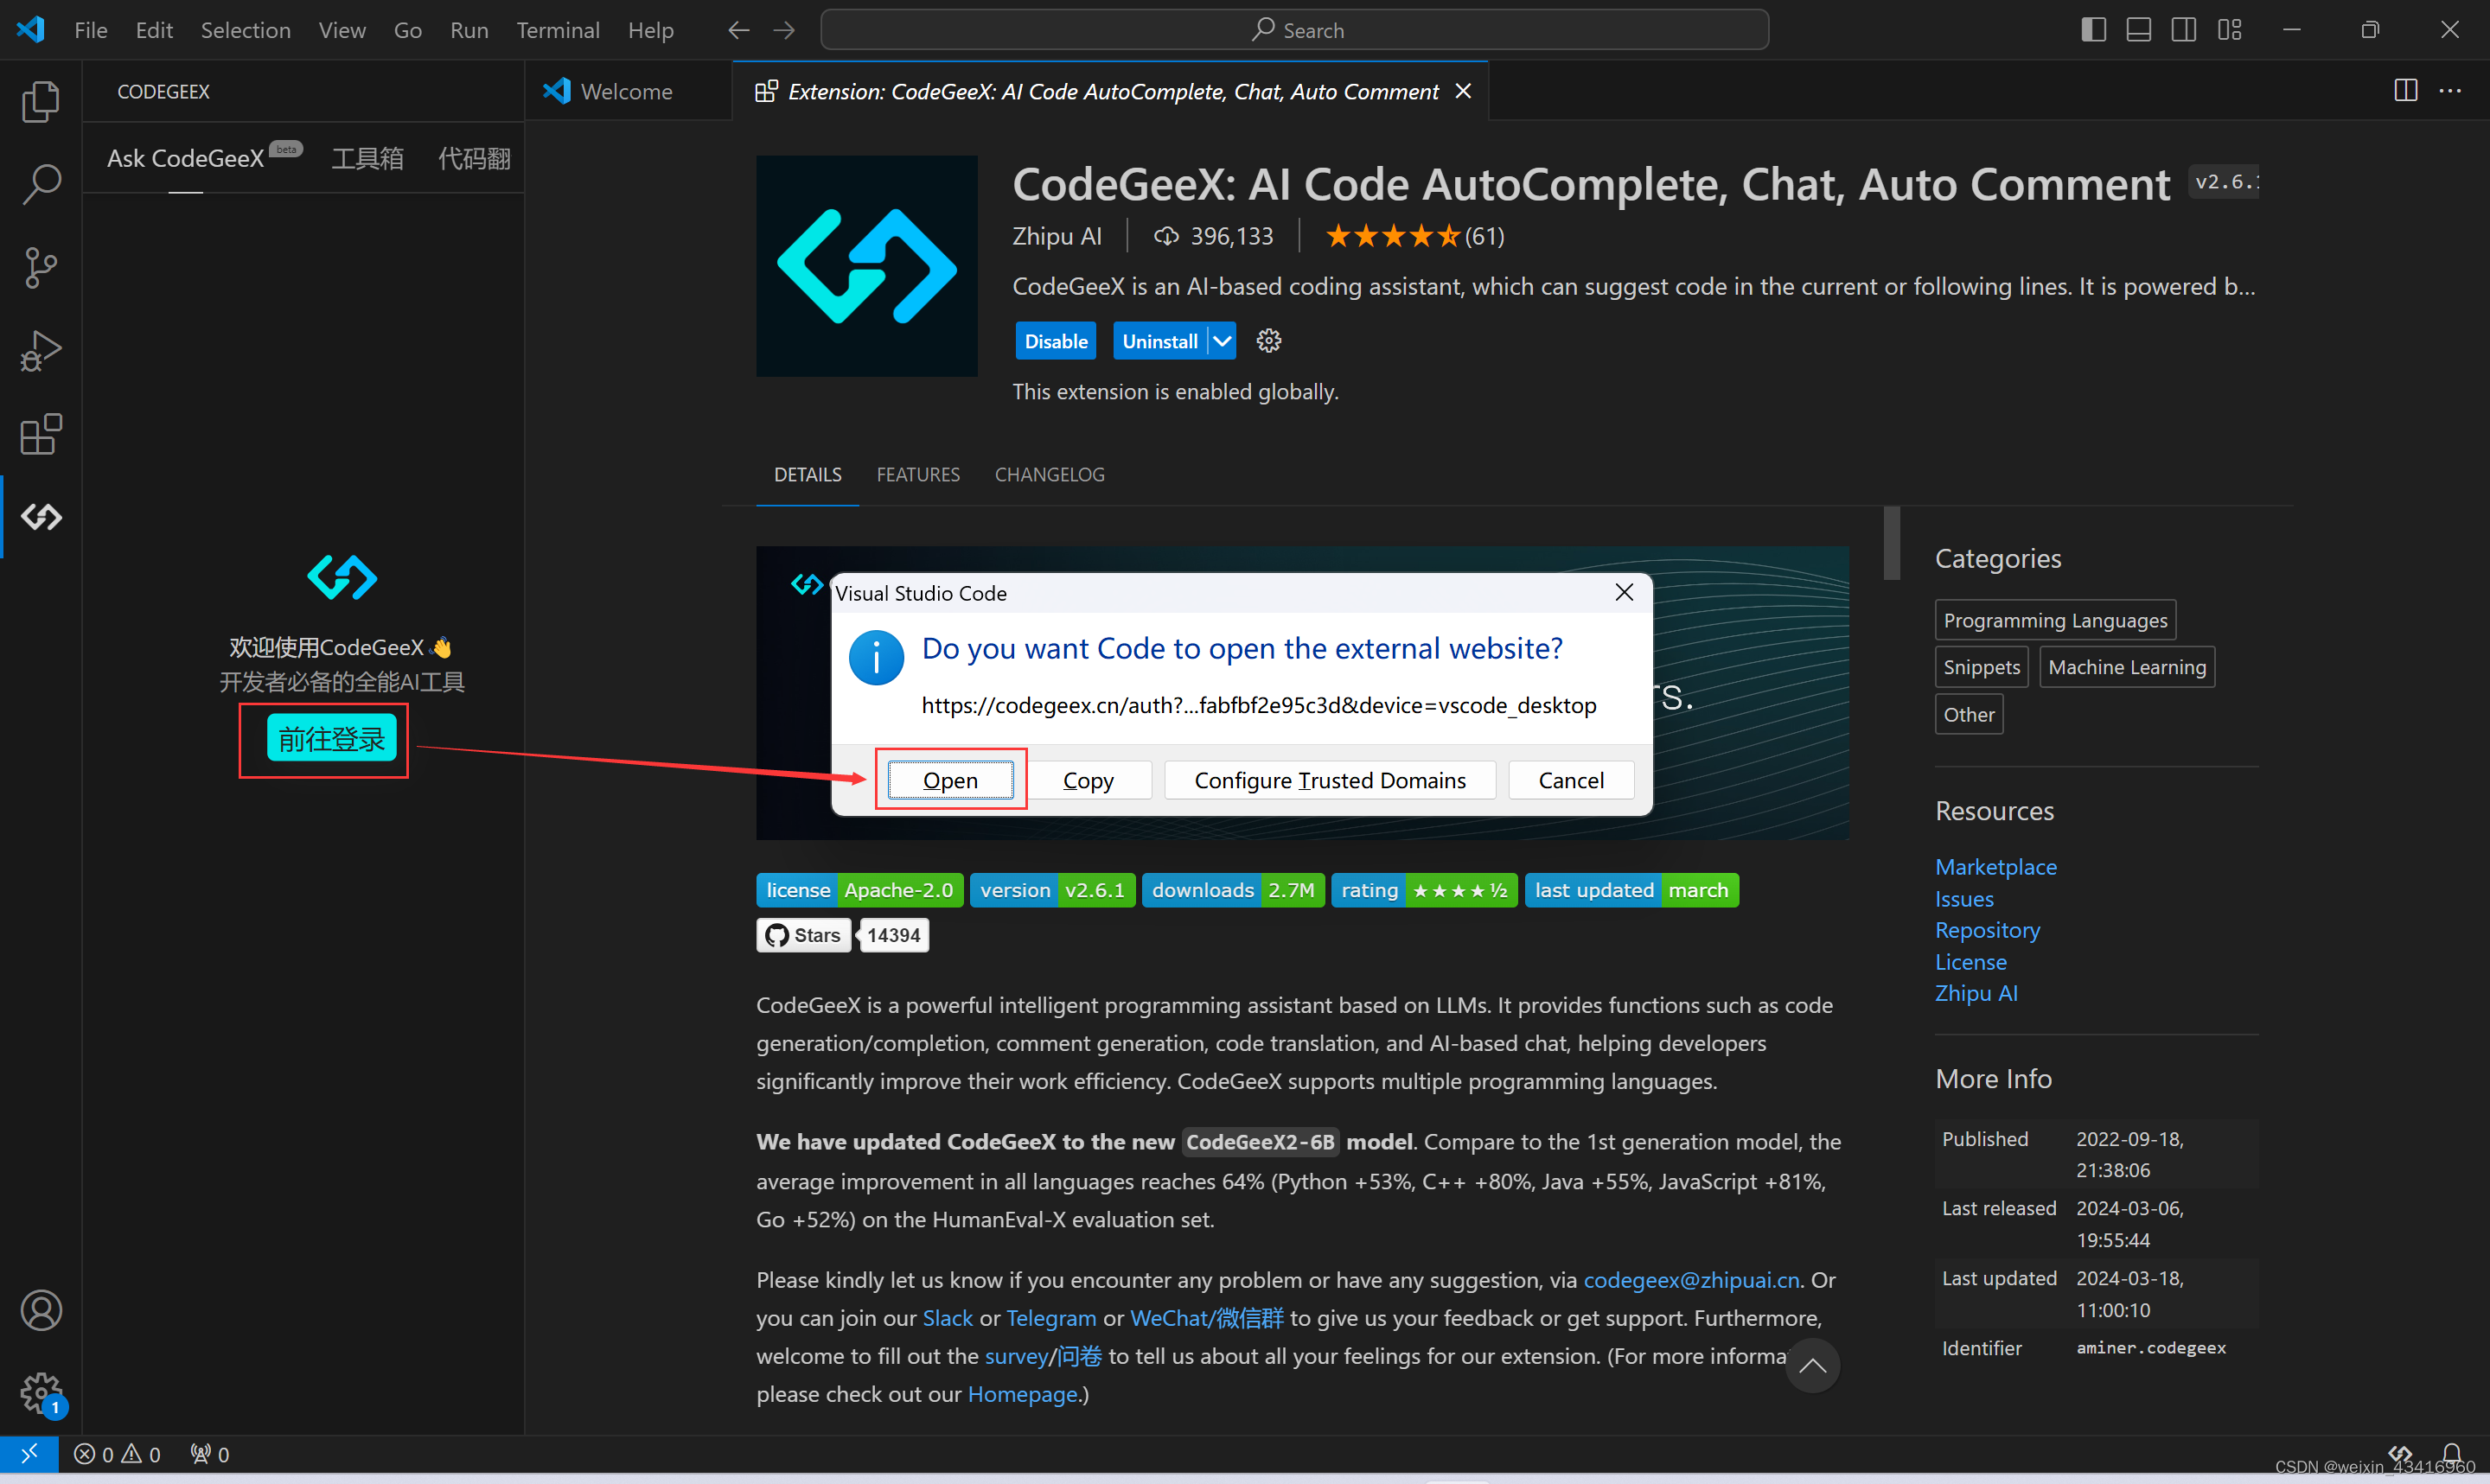Screen dimensions: 2490x1484
Task: Open the Run menu
Action: tap(469, 30)
